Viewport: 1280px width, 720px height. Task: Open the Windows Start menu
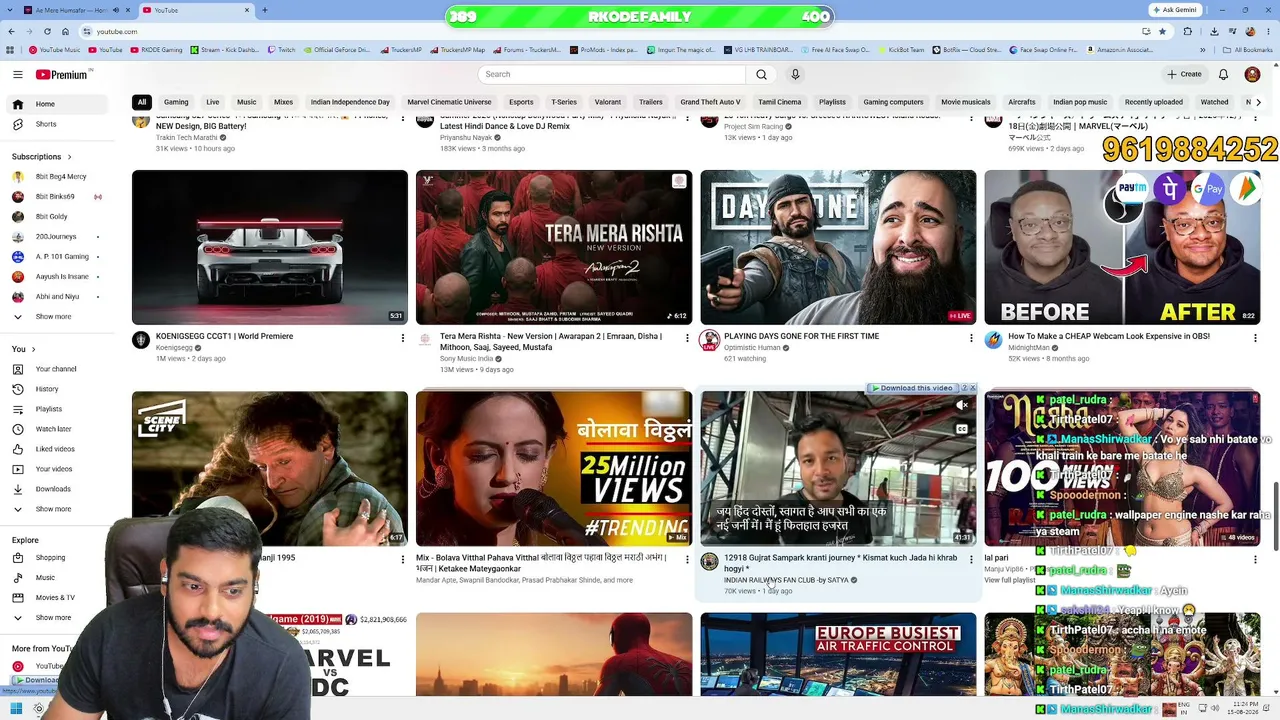[16, 709]
